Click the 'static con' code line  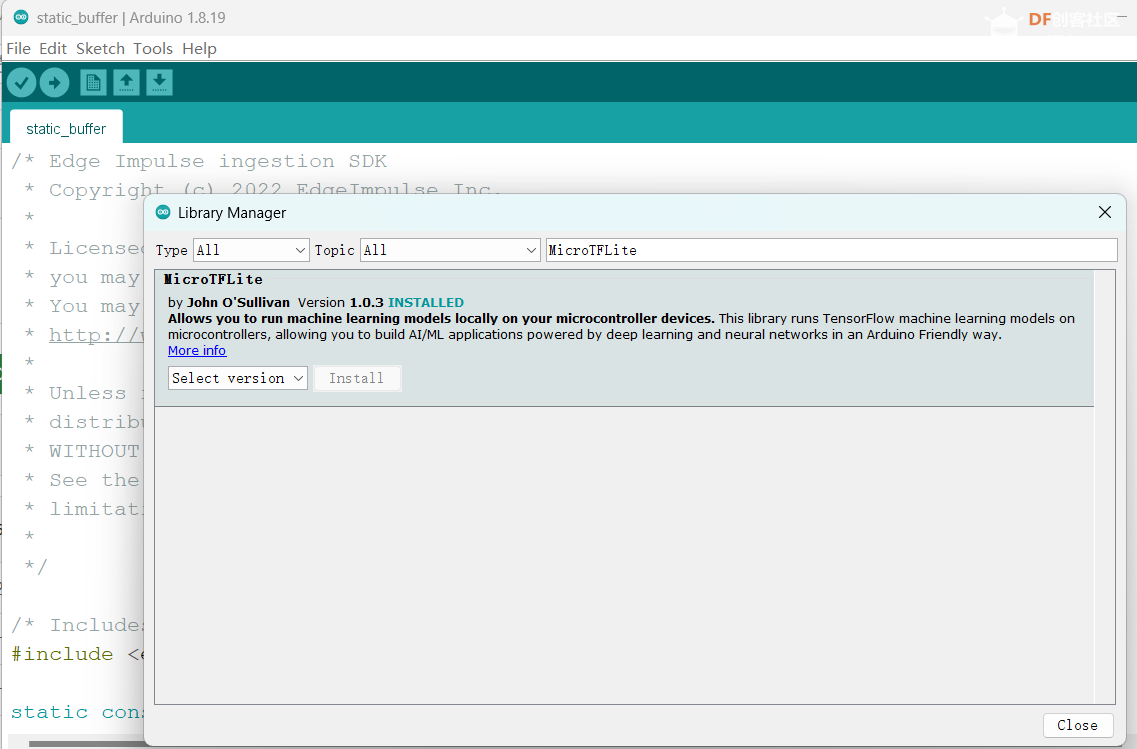78,712
